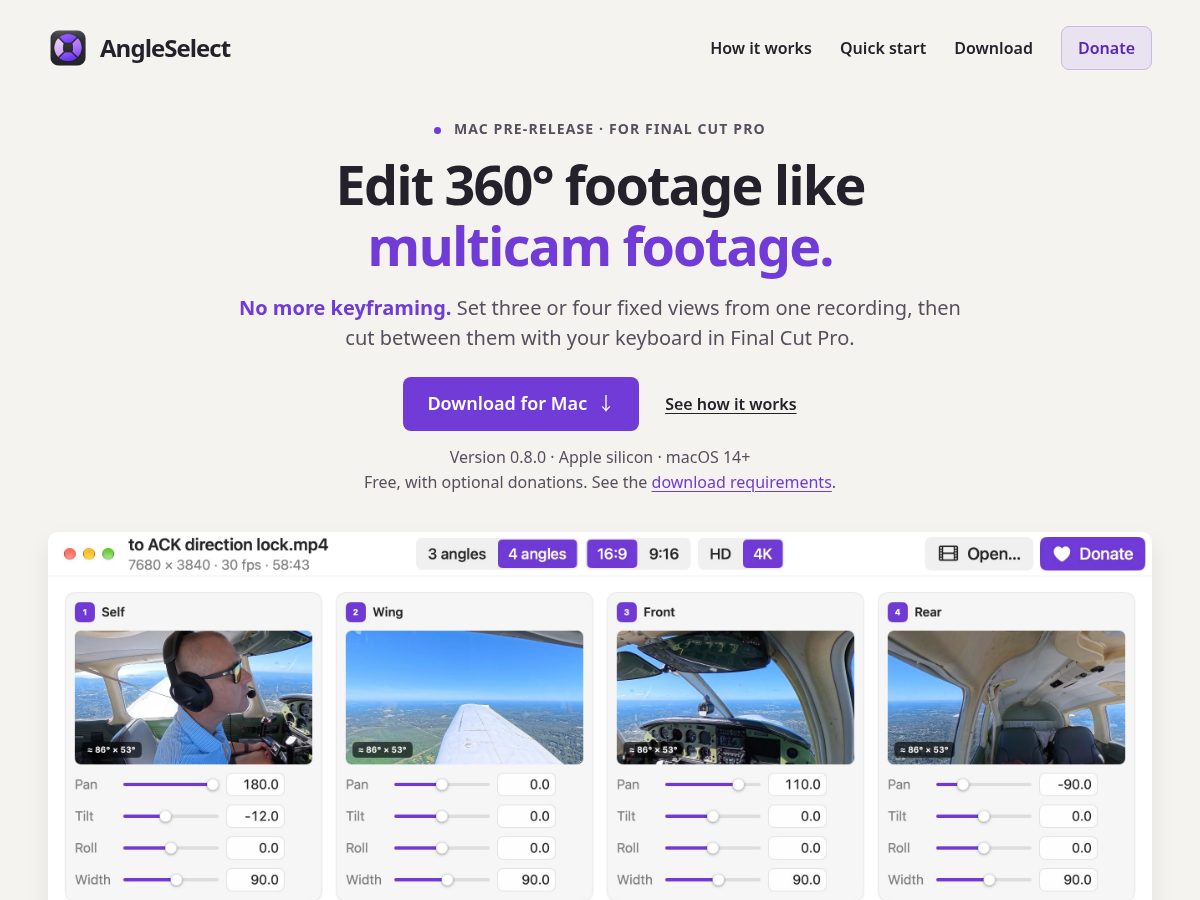Adjust the Front Width slider

pos(713,880)
